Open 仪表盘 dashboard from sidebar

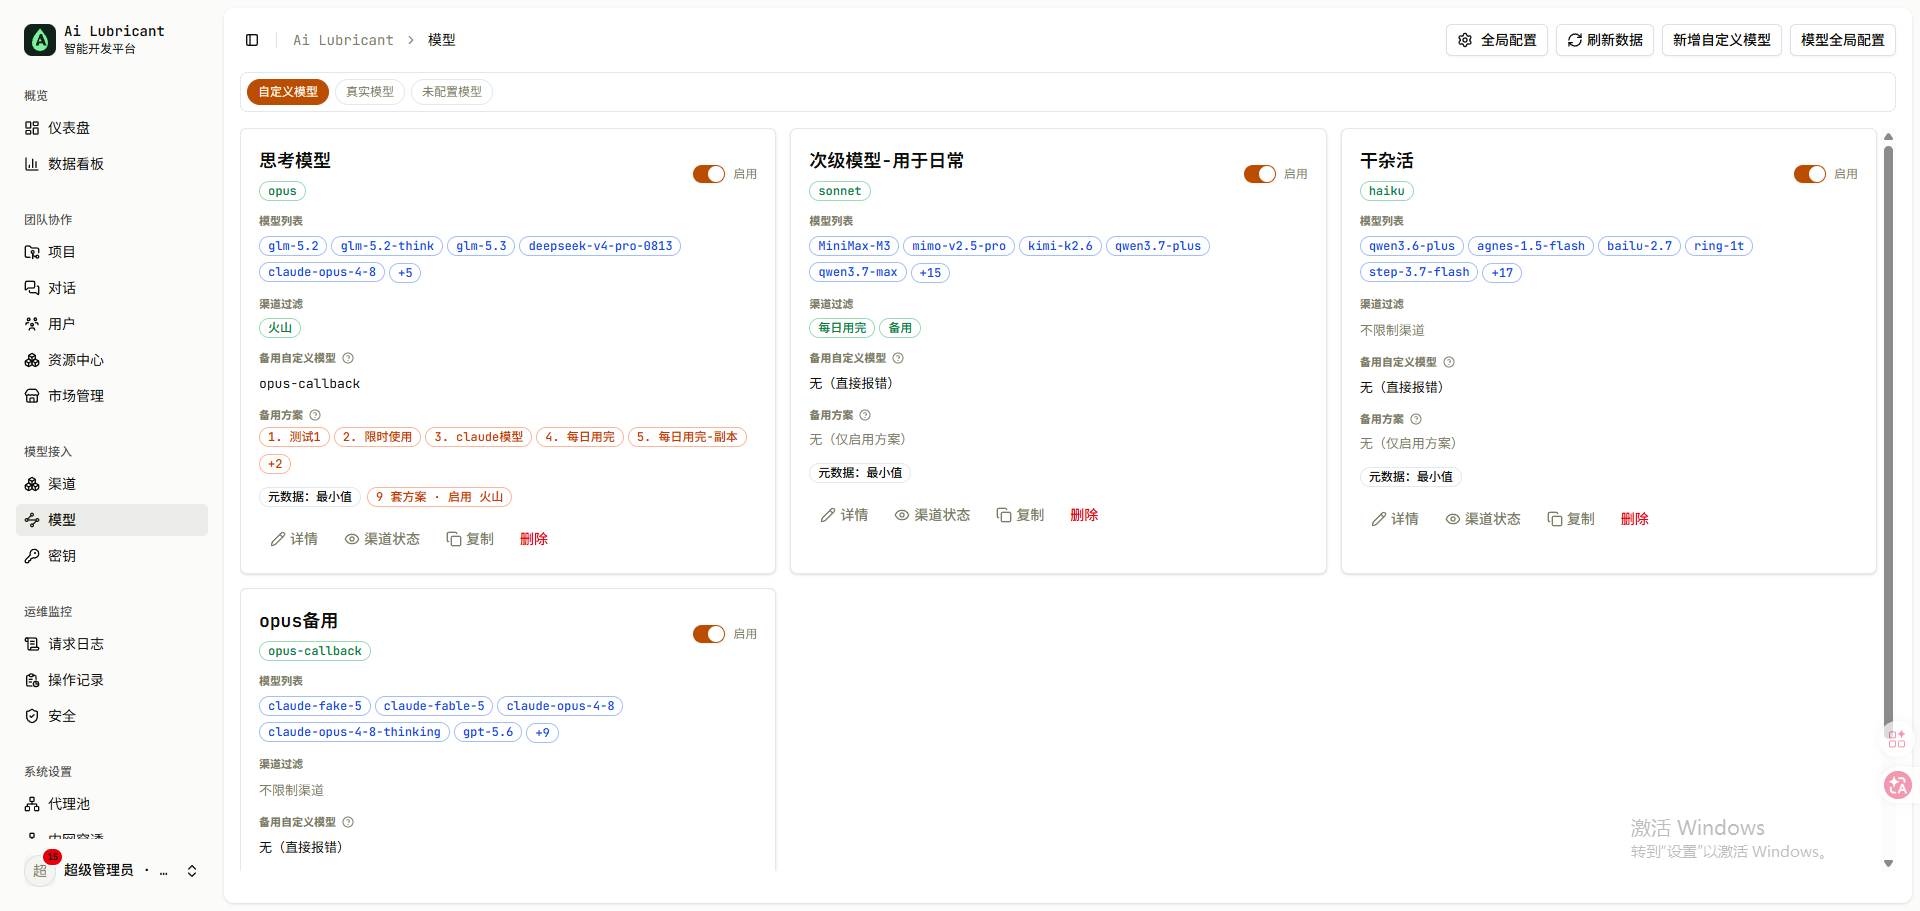[x=112, y=128]
